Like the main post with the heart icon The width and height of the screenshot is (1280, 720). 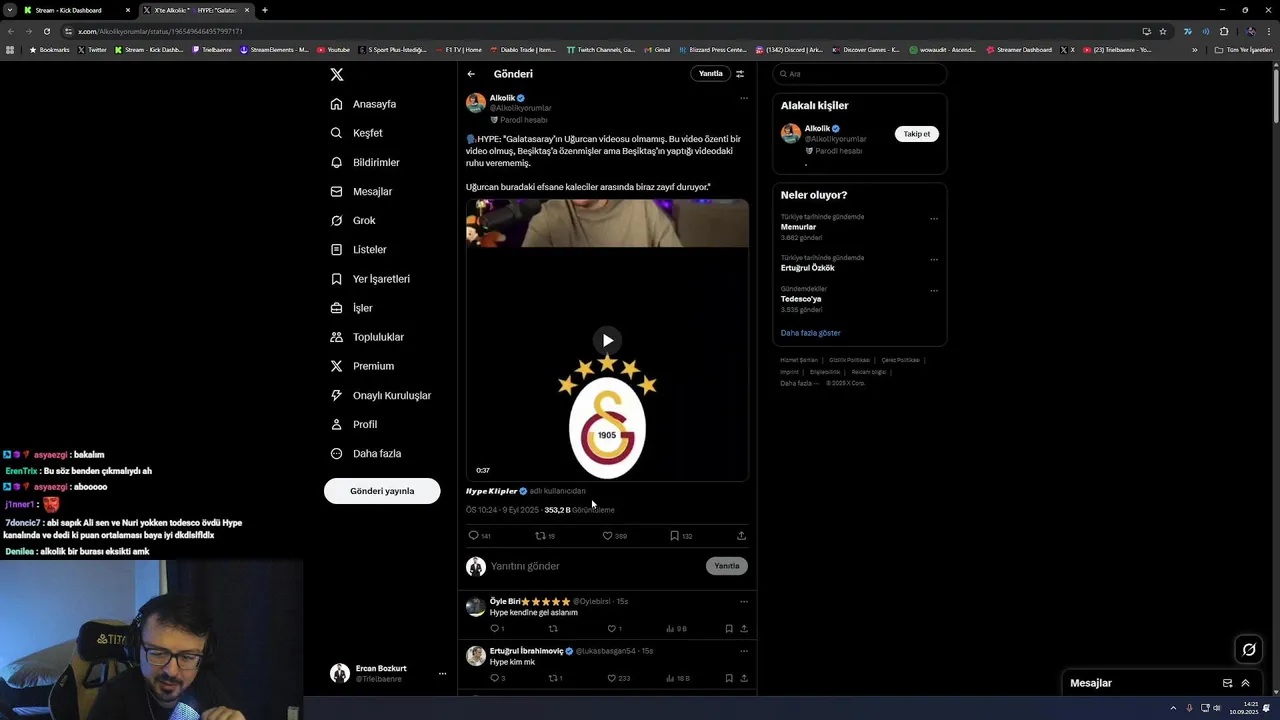tap(607, 536)
